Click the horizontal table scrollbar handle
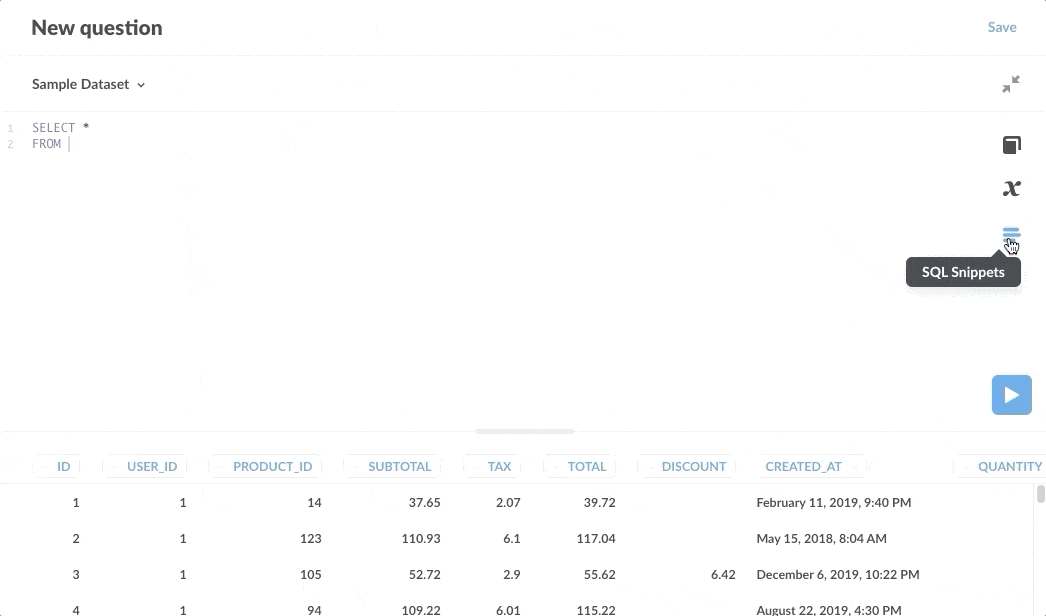1046x616 pixels. pyautogui.click(x=524, y=431)
